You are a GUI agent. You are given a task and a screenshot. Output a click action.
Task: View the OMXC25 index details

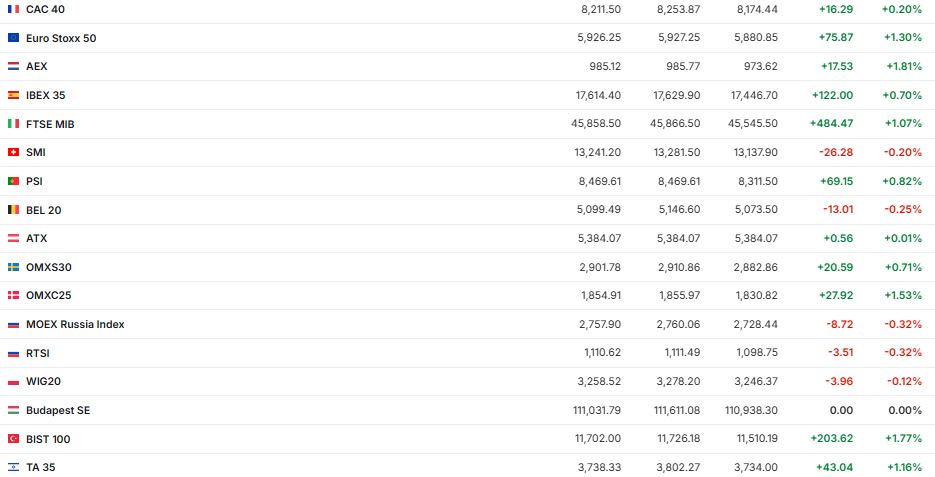pos(49,295)
